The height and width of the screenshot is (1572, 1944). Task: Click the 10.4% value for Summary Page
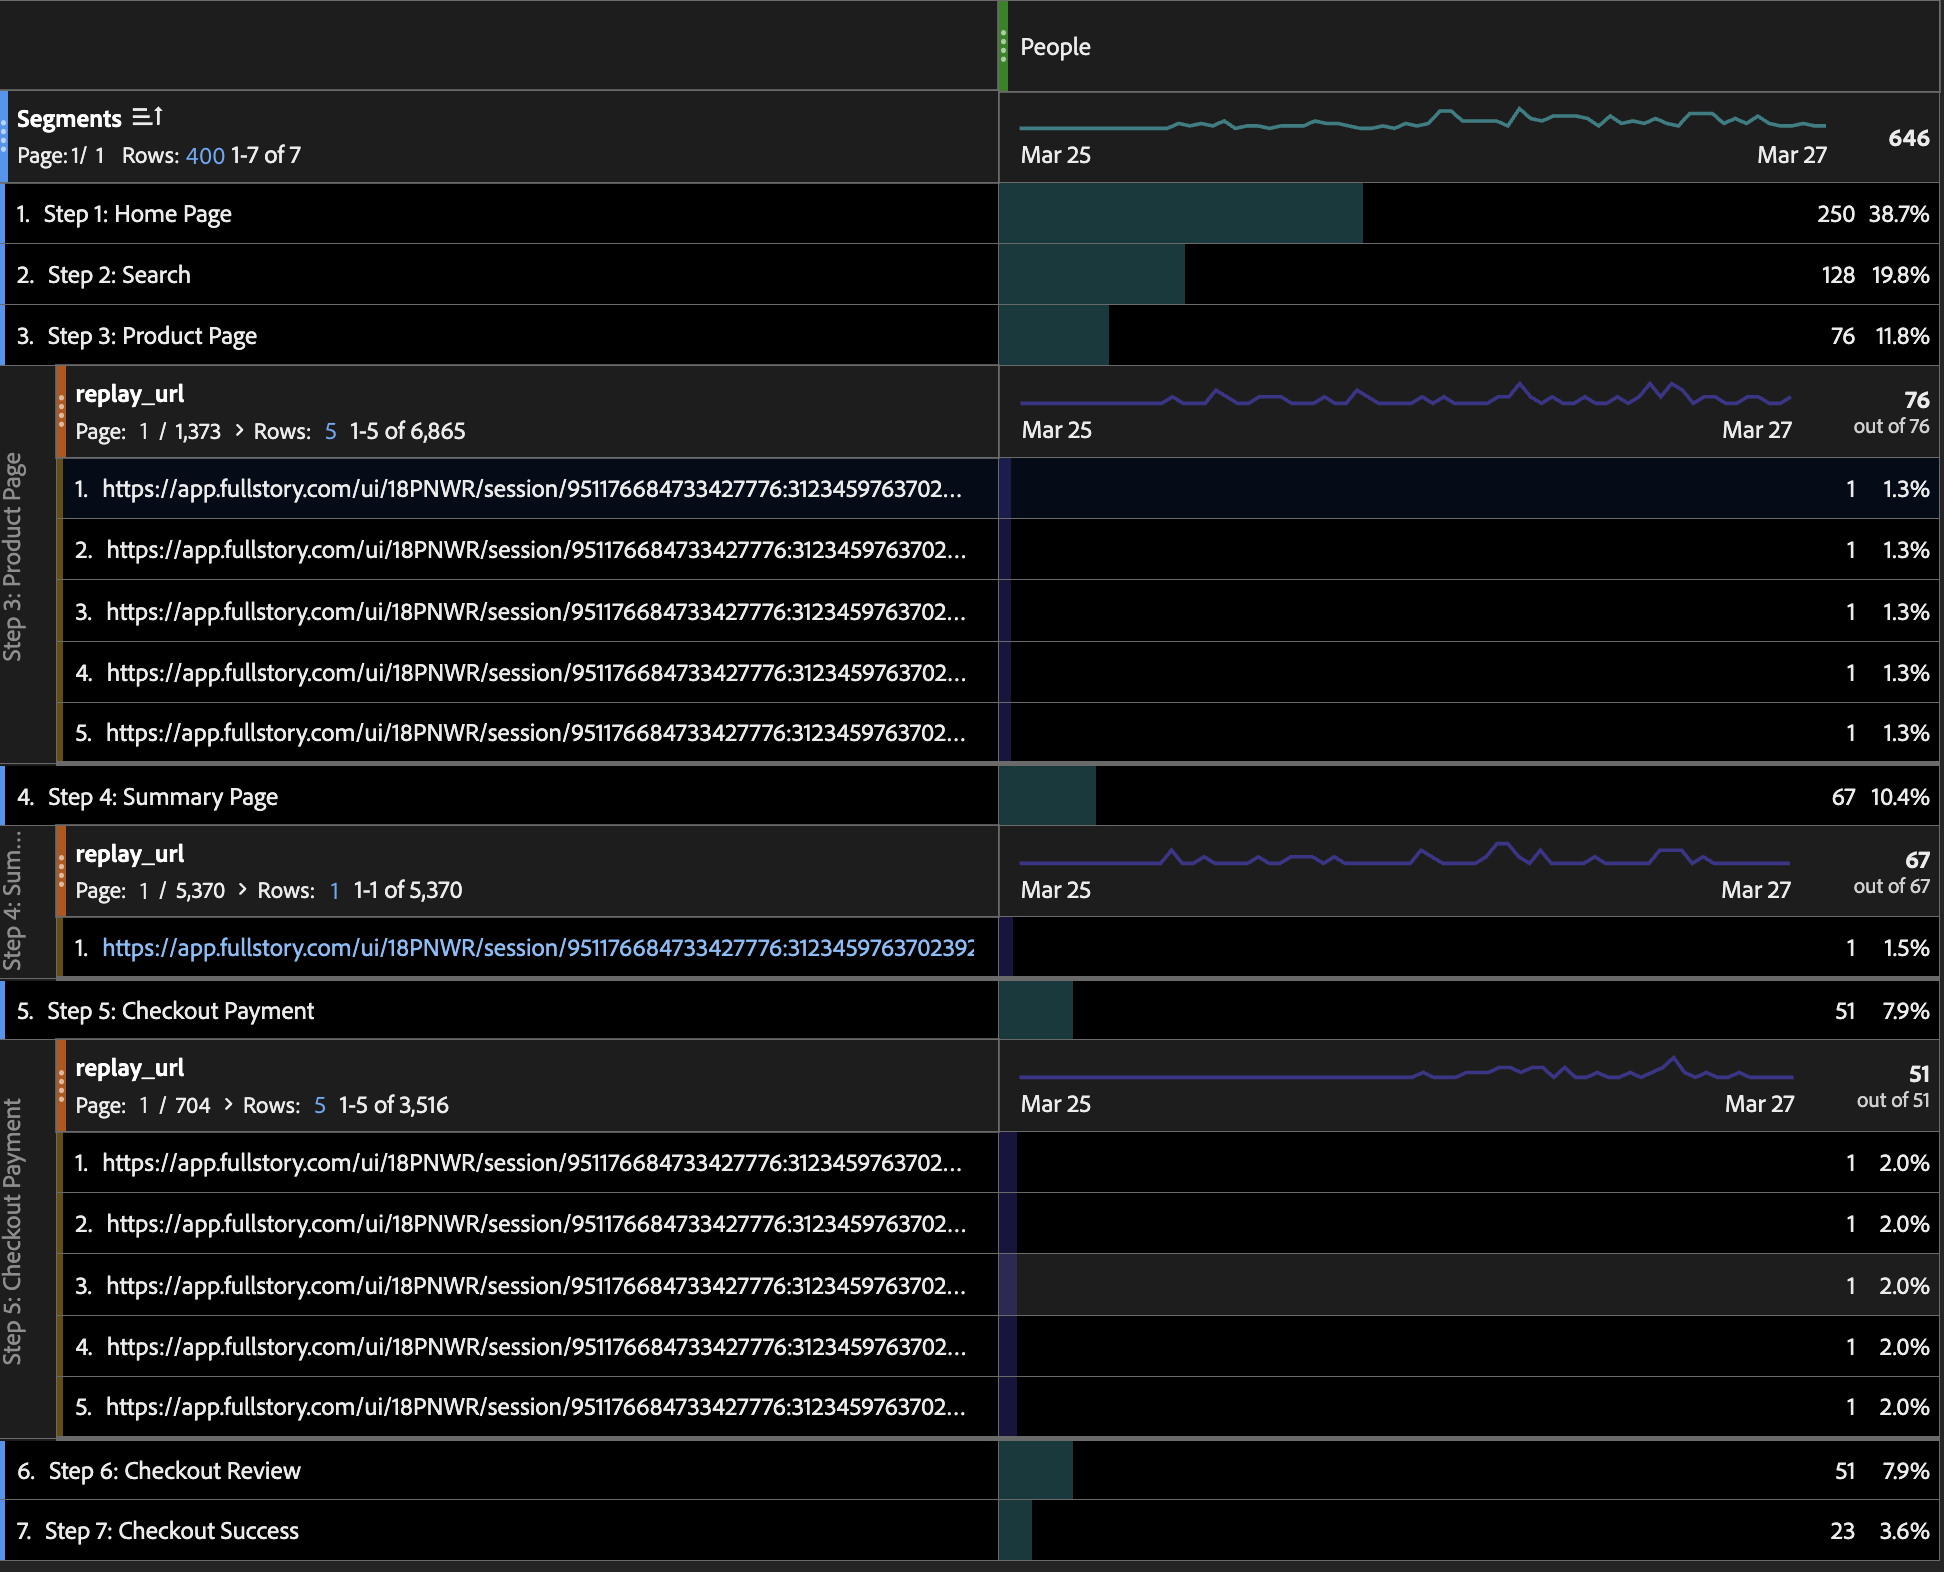coord(1900,797)
